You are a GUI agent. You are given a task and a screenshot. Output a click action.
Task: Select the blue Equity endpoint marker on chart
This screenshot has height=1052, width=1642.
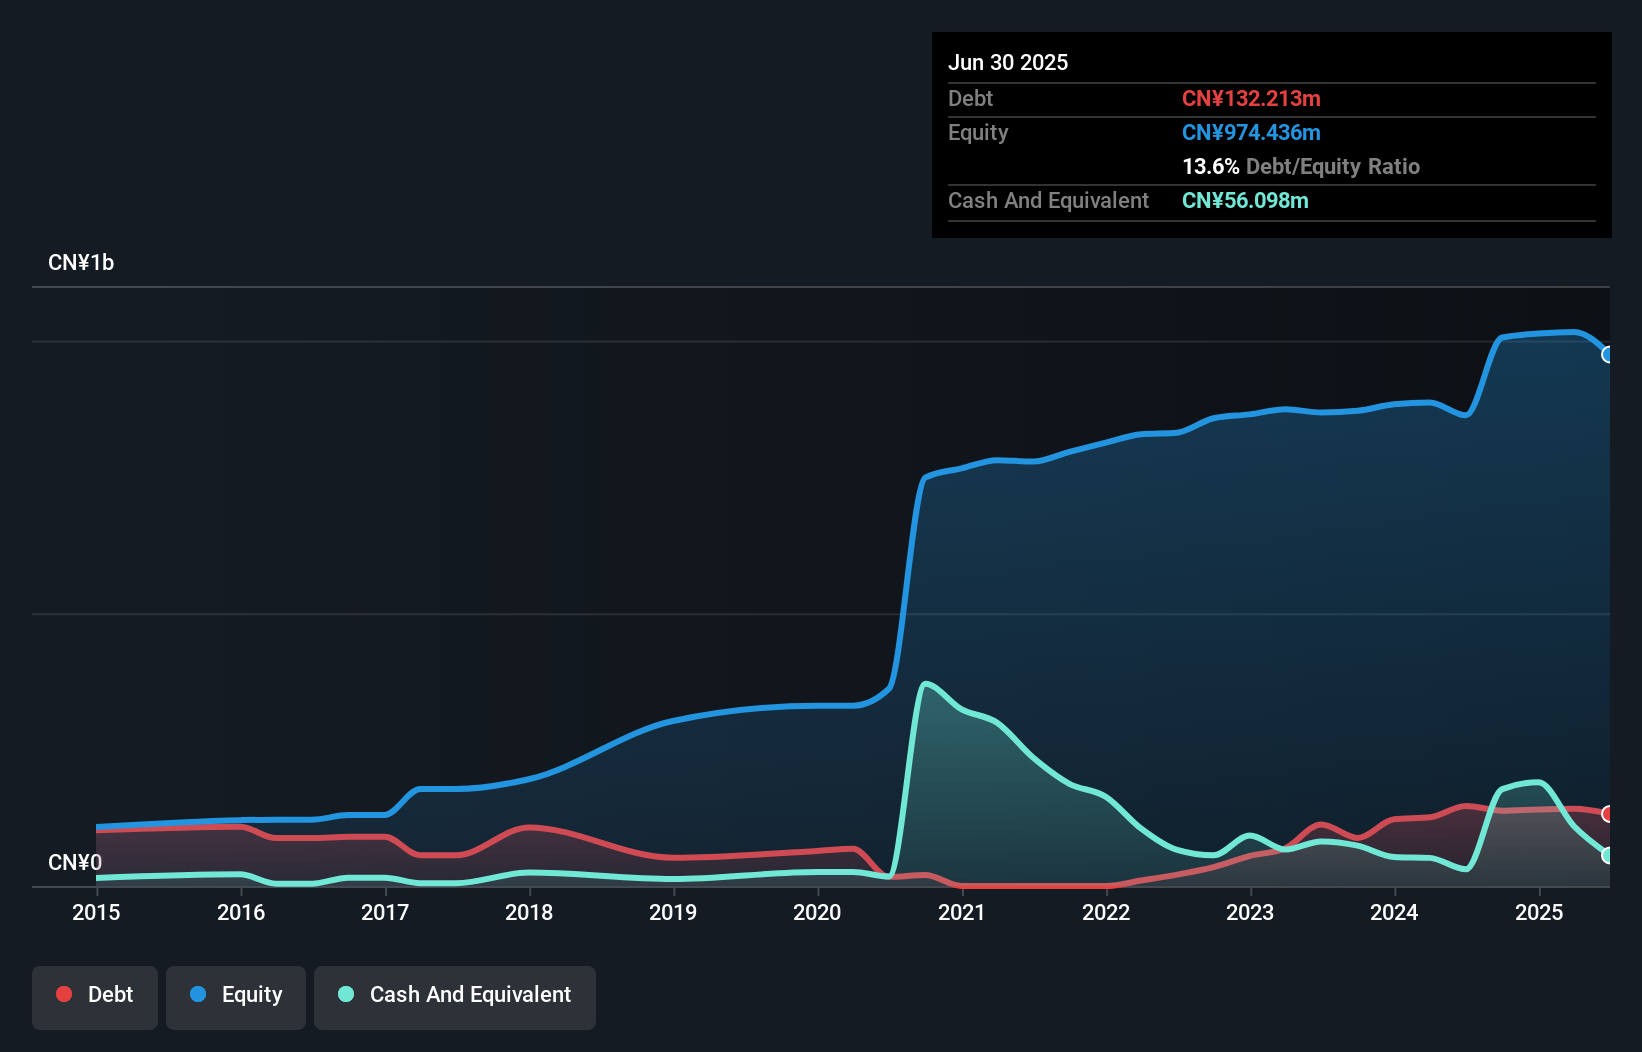[1608, 355]
